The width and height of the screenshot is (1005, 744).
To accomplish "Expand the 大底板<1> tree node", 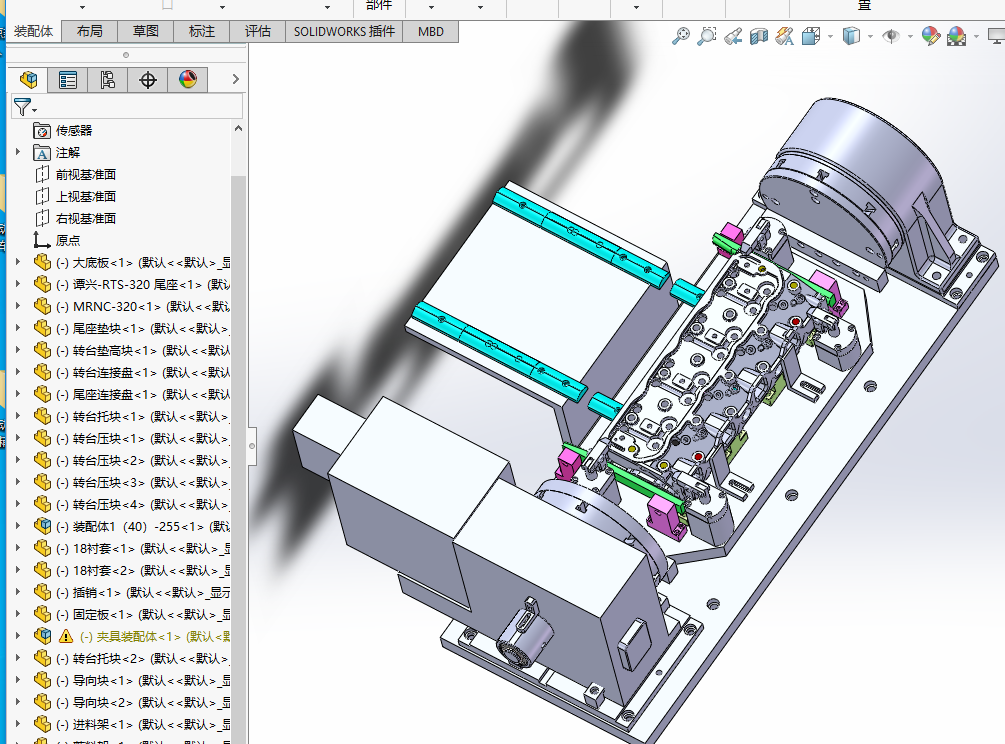I will point(17,262).
